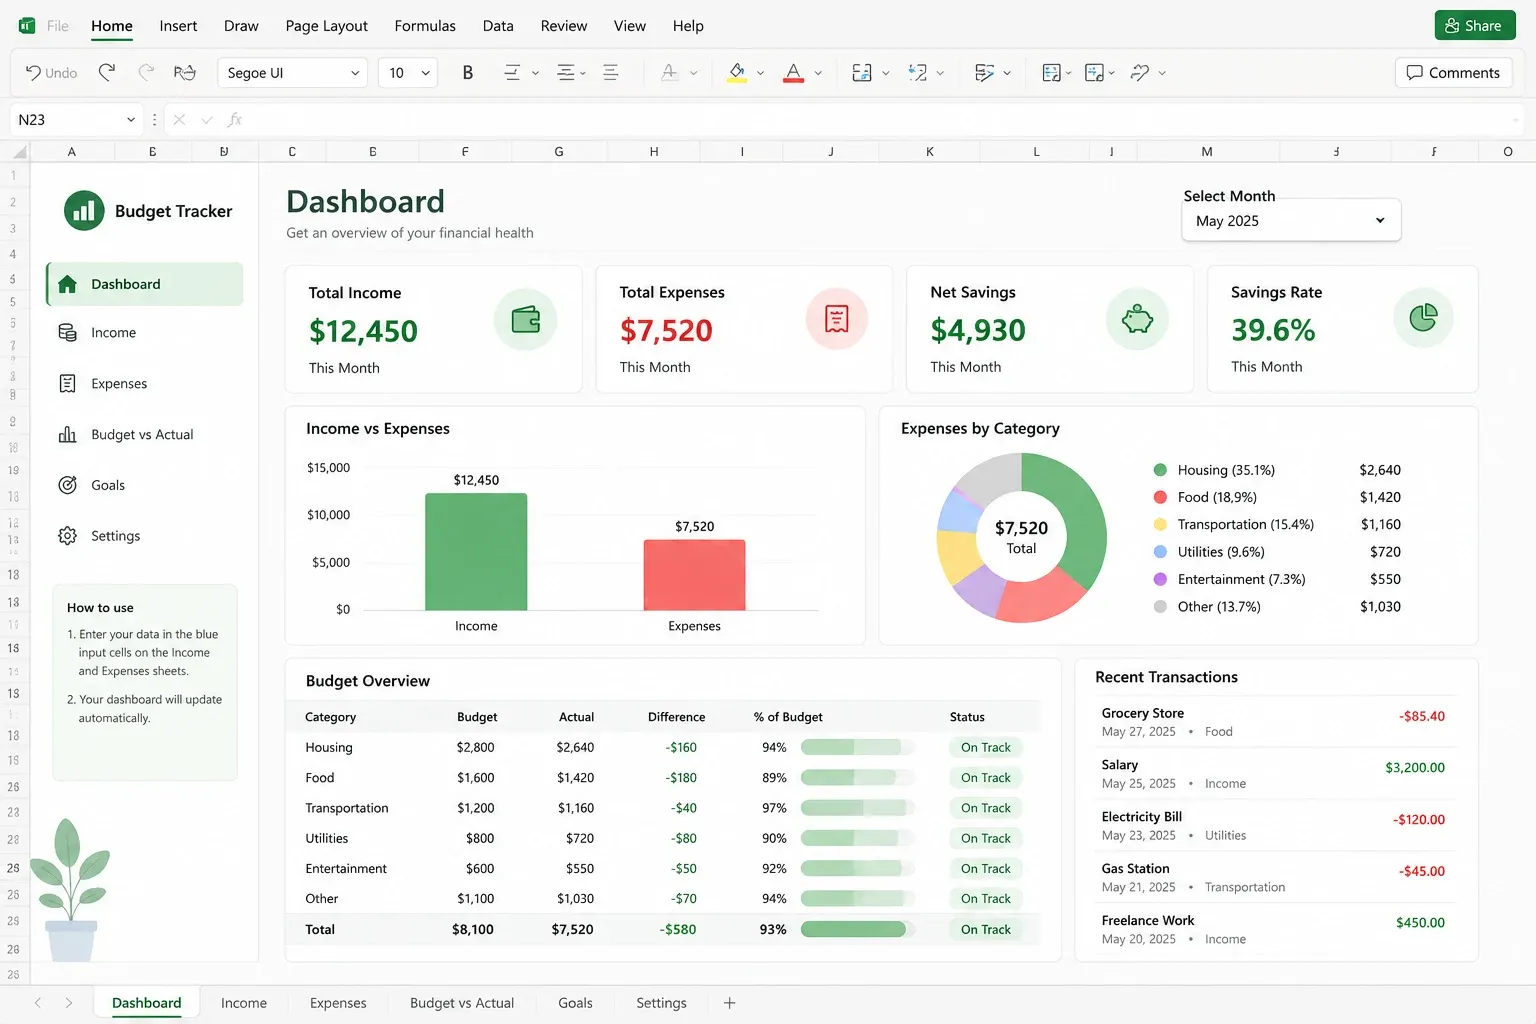Click the previous sheet navigation arrow

click(x=37, y=1003)
